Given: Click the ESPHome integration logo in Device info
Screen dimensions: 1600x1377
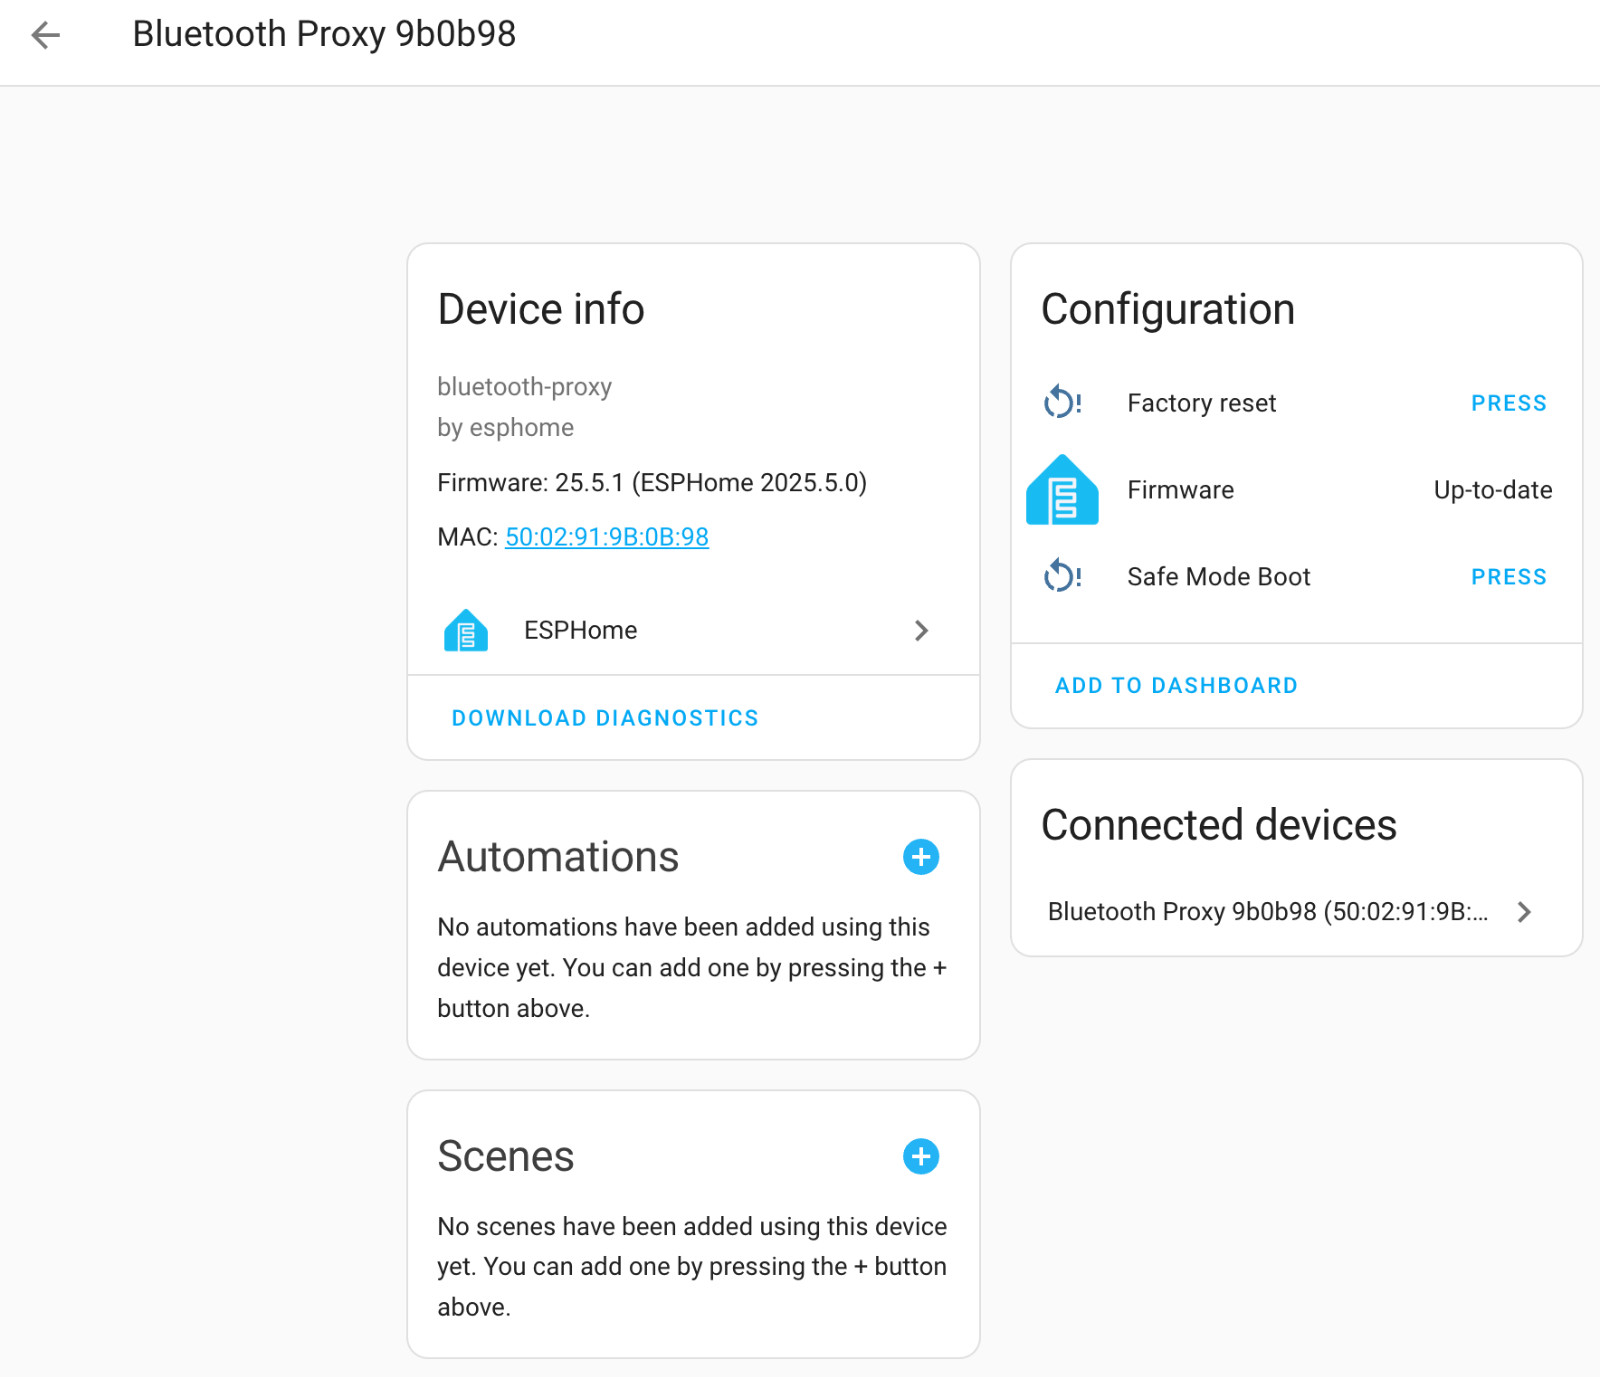Looking at the screenshot, I should click(465, 630).
